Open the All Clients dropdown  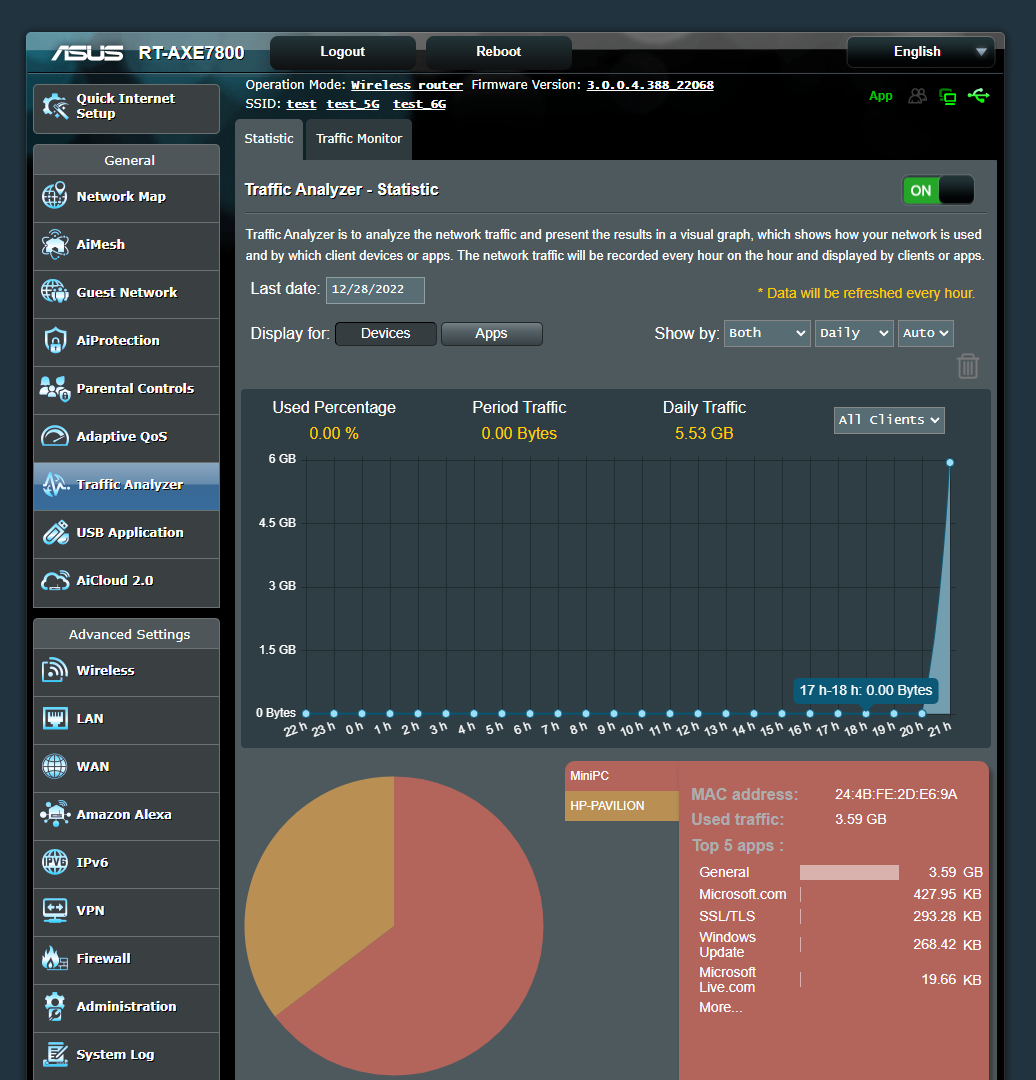point(889,419)
